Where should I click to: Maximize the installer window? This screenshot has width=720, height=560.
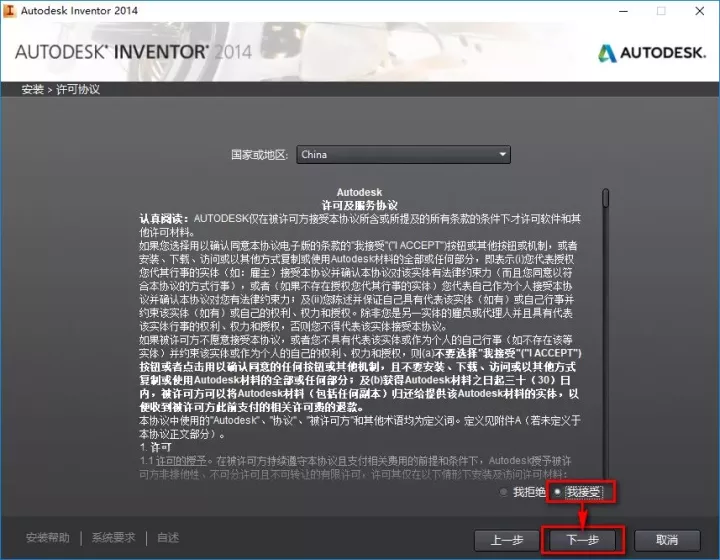(660, 11)
